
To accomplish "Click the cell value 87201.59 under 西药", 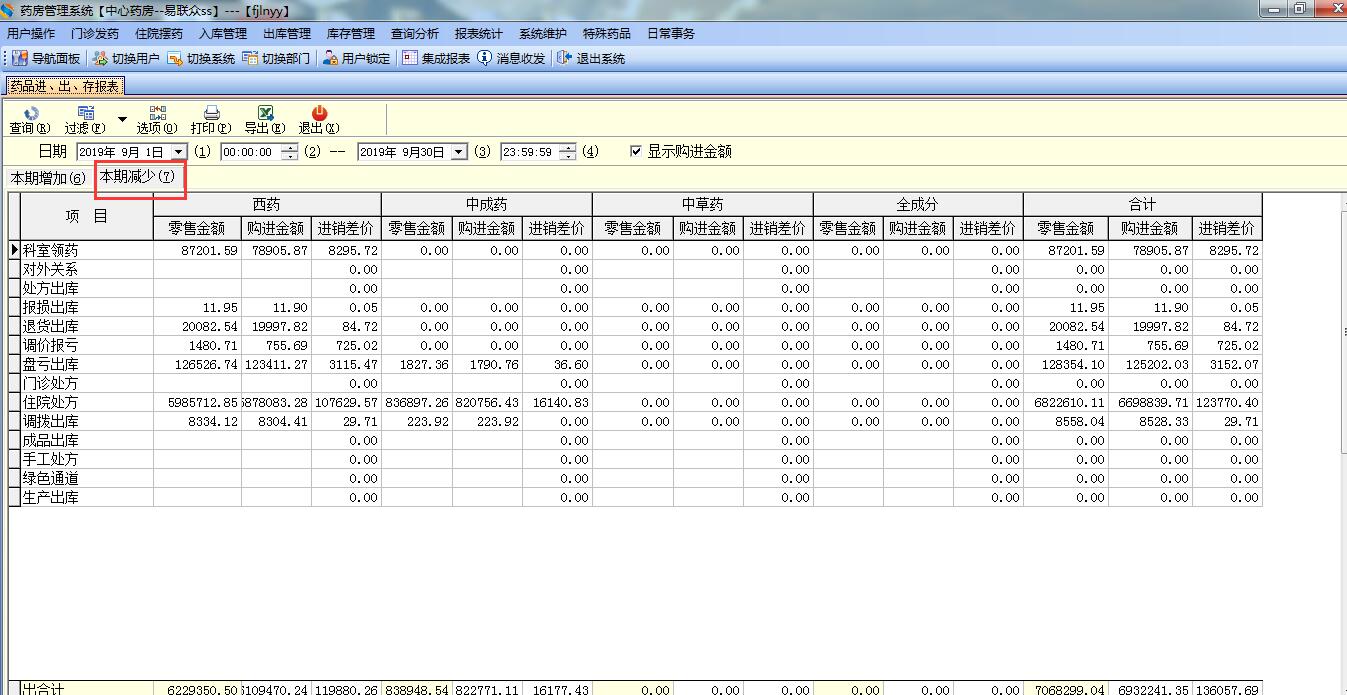I will 197,250.
